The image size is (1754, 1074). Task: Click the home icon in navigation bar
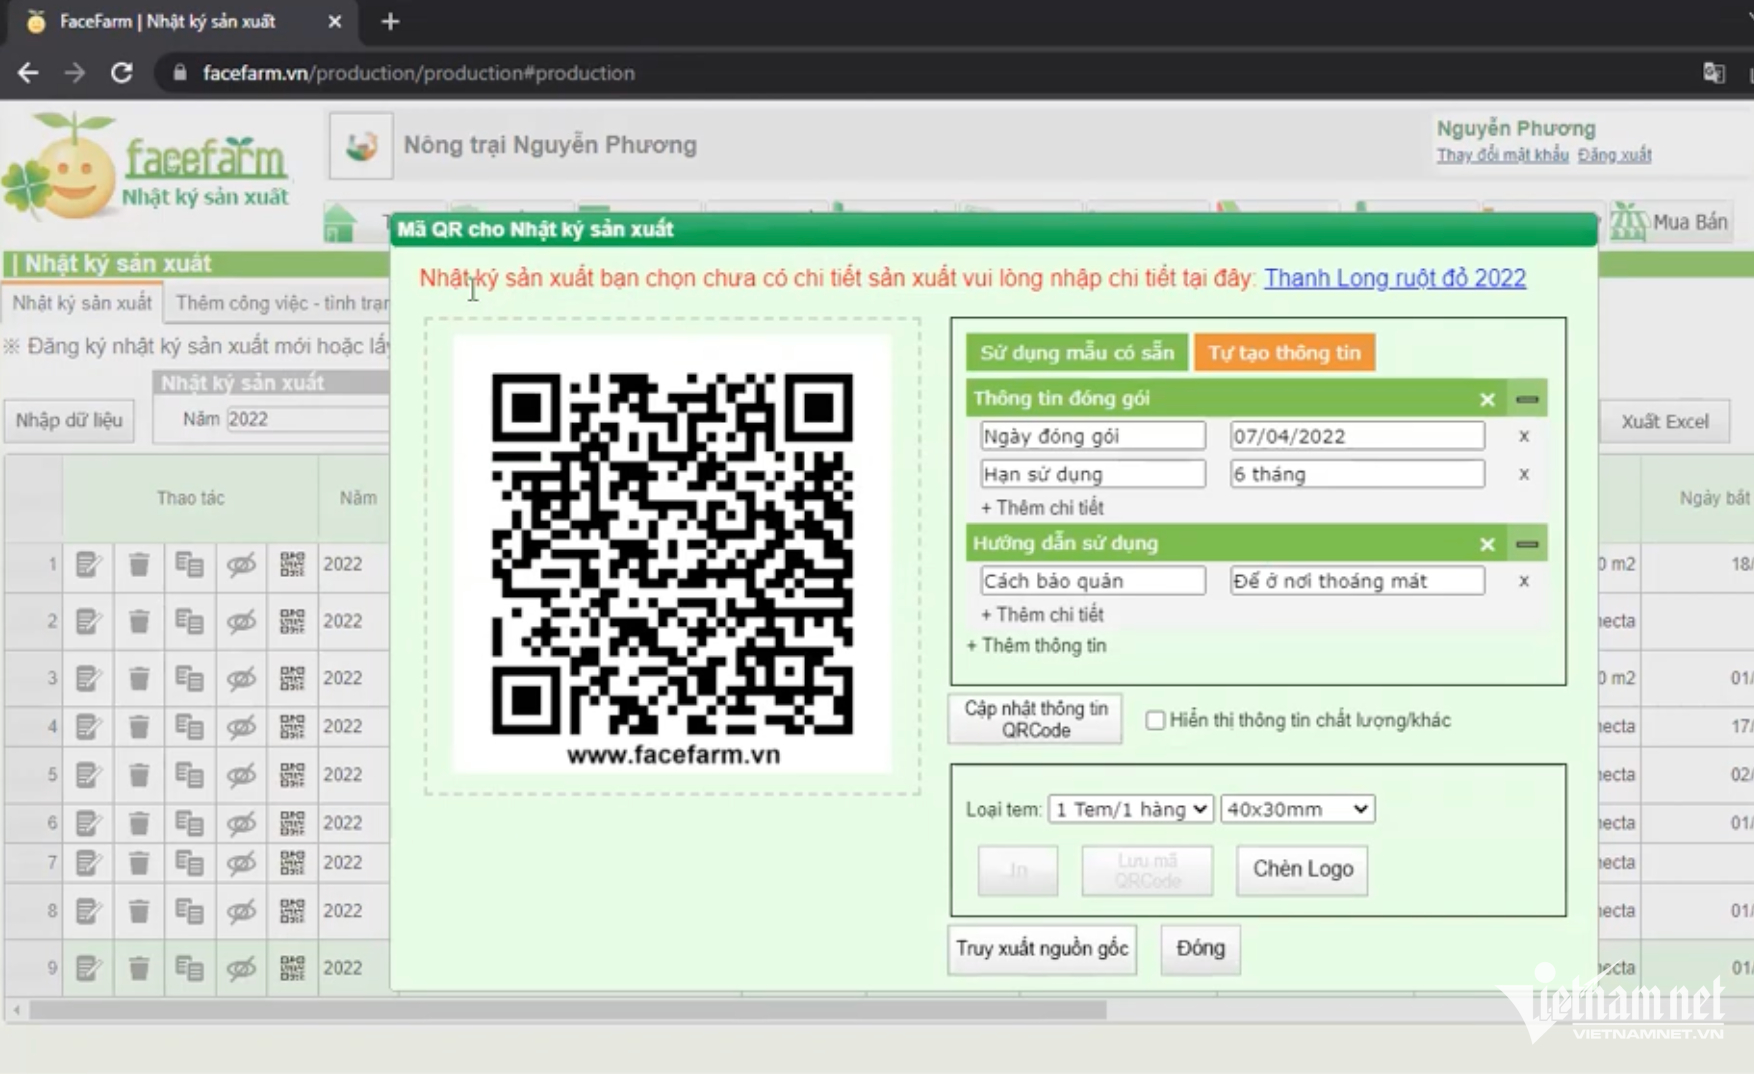(x=340, y=222)
